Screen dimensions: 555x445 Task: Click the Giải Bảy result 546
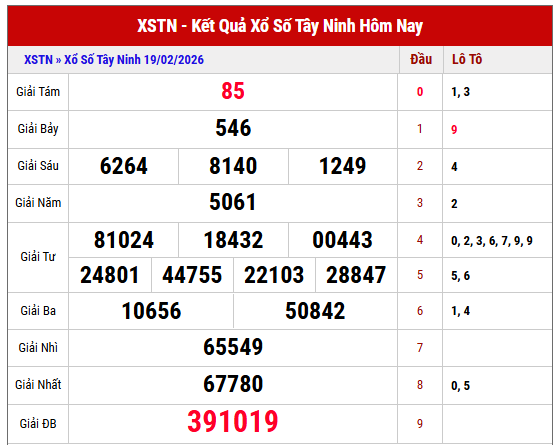click(x=233, y=128)
